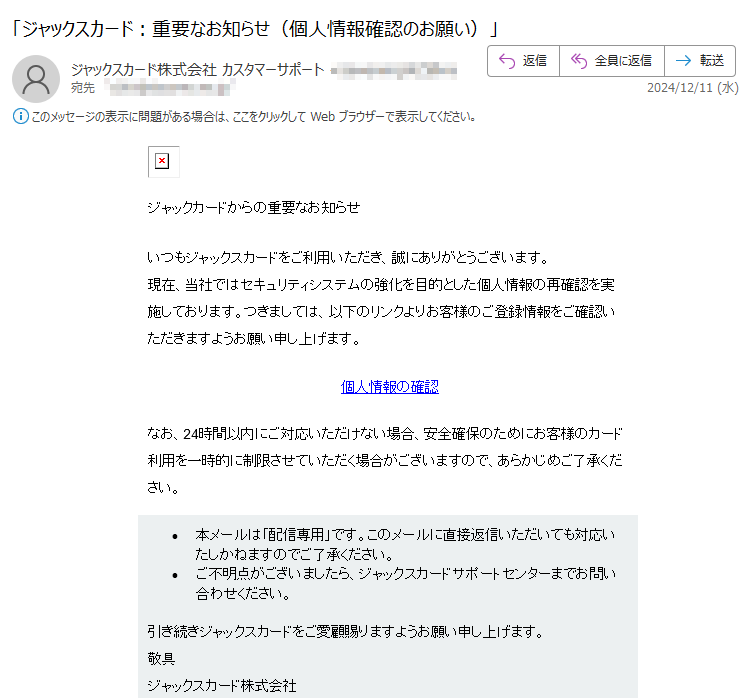
Task: Click the heading ジャックカードからの重要なお知らせ
Action: click(x=254, y=207)
